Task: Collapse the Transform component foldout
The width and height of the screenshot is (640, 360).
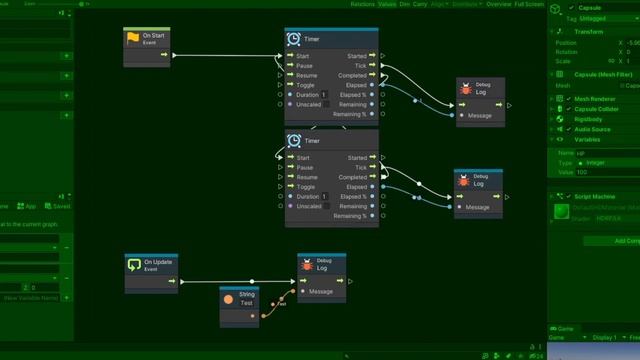Action: [552, 31]
